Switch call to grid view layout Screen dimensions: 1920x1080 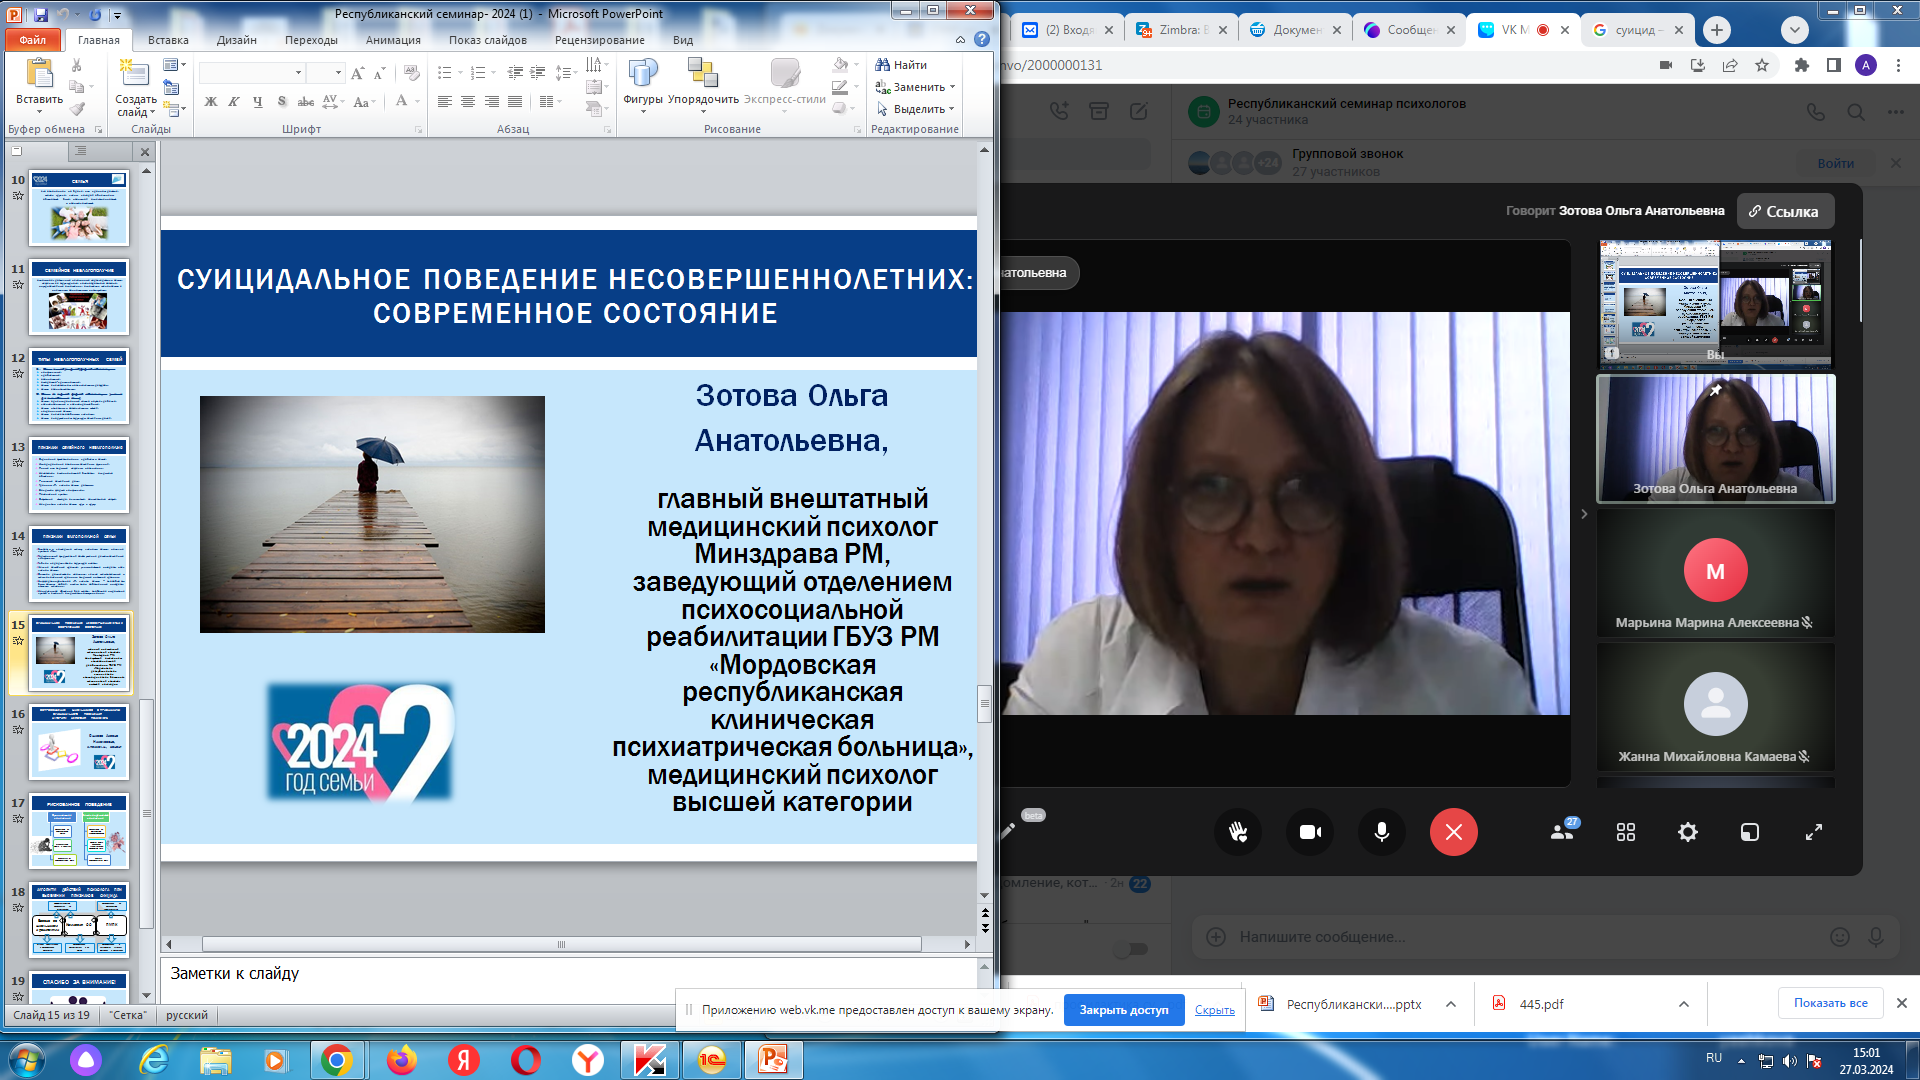tap(1626, 832)
